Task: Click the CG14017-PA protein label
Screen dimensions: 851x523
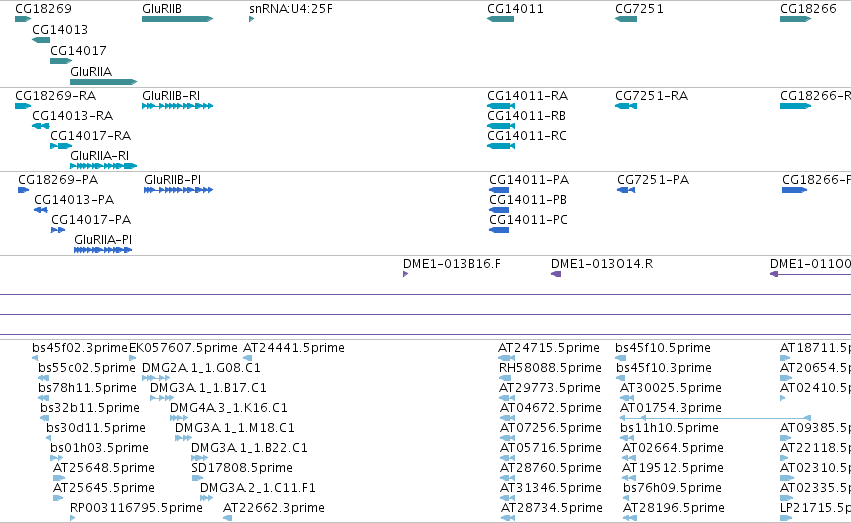Action: click(91, 220)
